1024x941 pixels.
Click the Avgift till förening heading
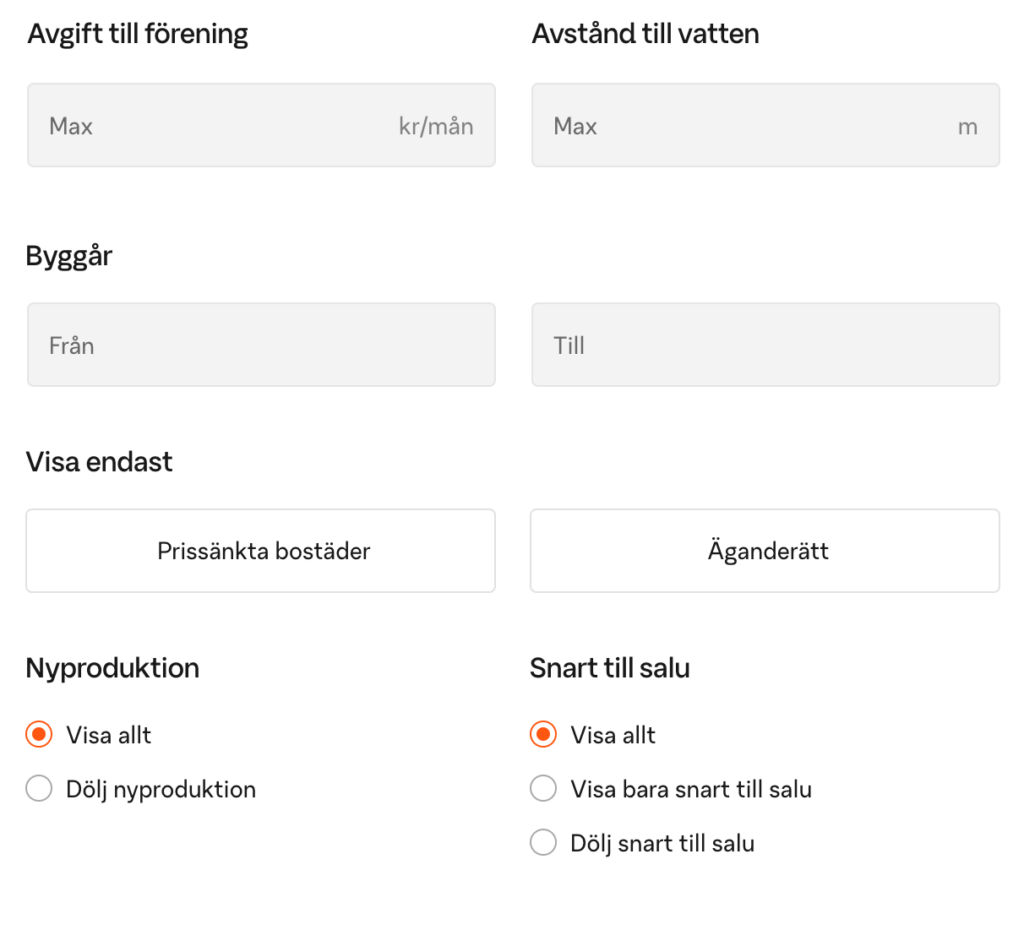click(x=138, y=34)
